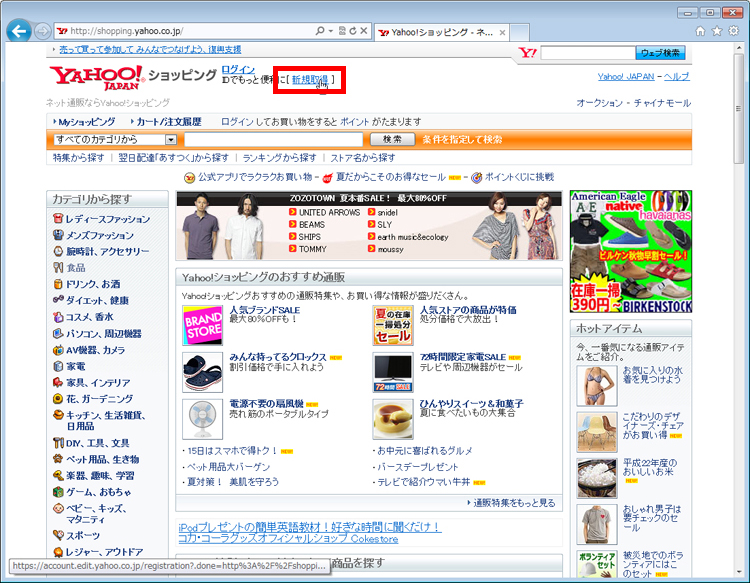Click the ダイエット、健康 category icon
Viewport: 750px width, 583px height.
58,300
